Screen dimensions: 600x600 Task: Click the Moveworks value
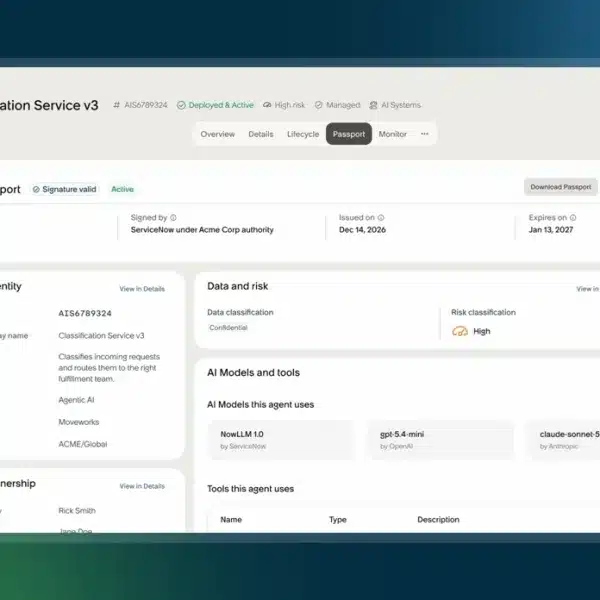[x=78, y=422]
